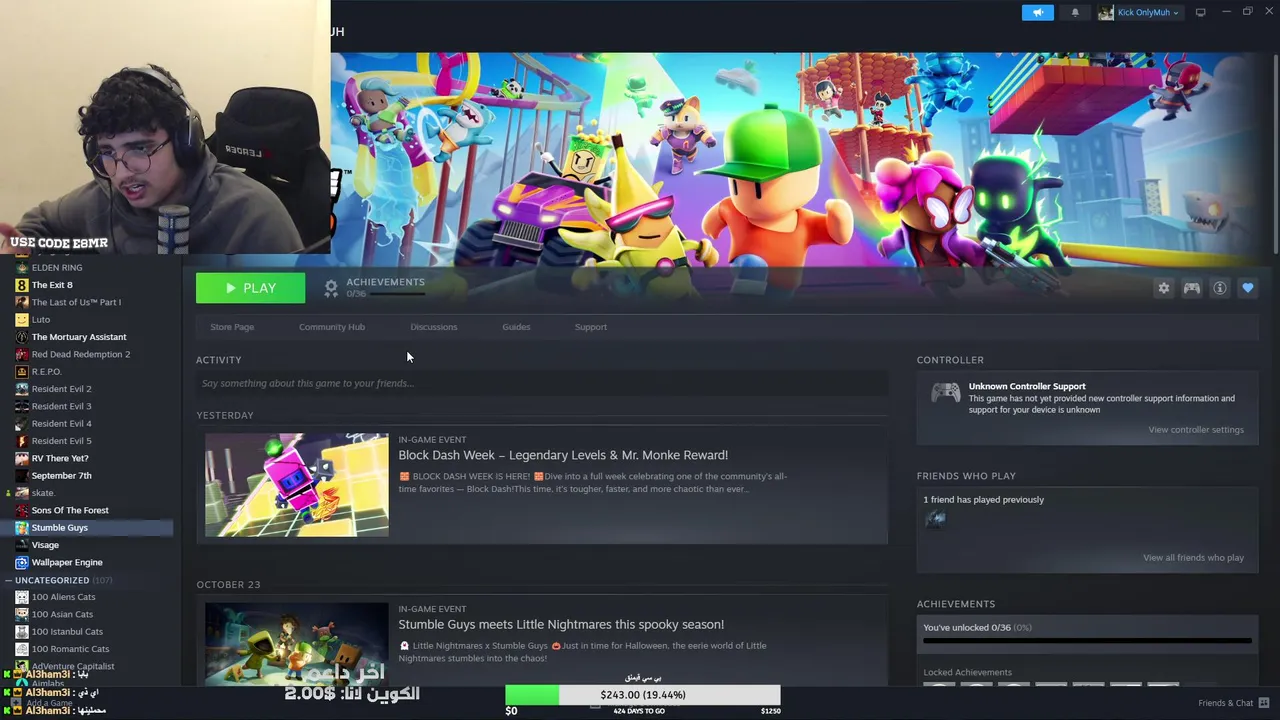The image size is (1280, 720).
Task: Click ELDEN RING game icon in library
Action: (21, 268)
